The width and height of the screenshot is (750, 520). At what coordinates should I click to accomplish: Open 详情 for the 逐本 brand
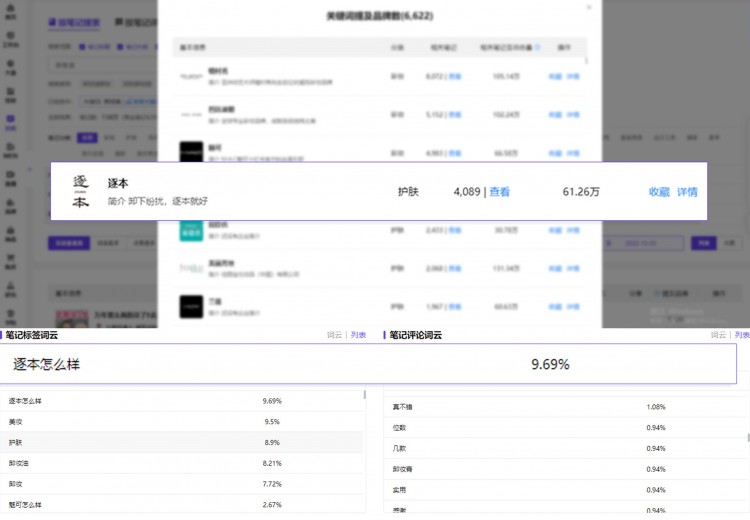[687, 192]
